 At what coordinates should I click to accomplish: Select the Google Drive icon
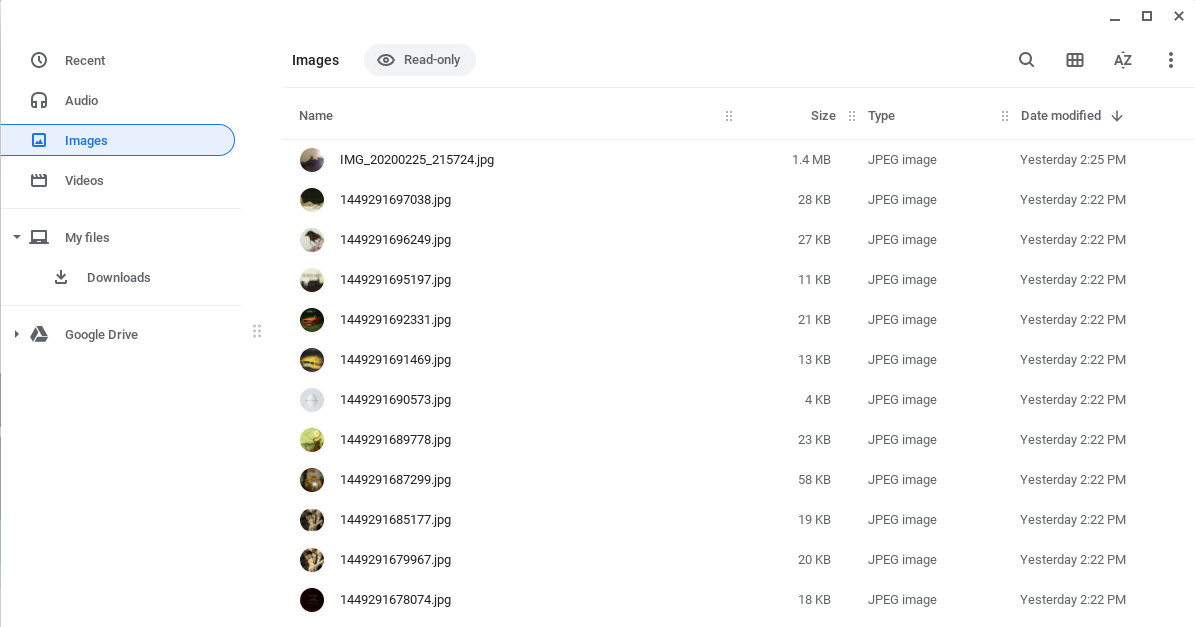39,334
